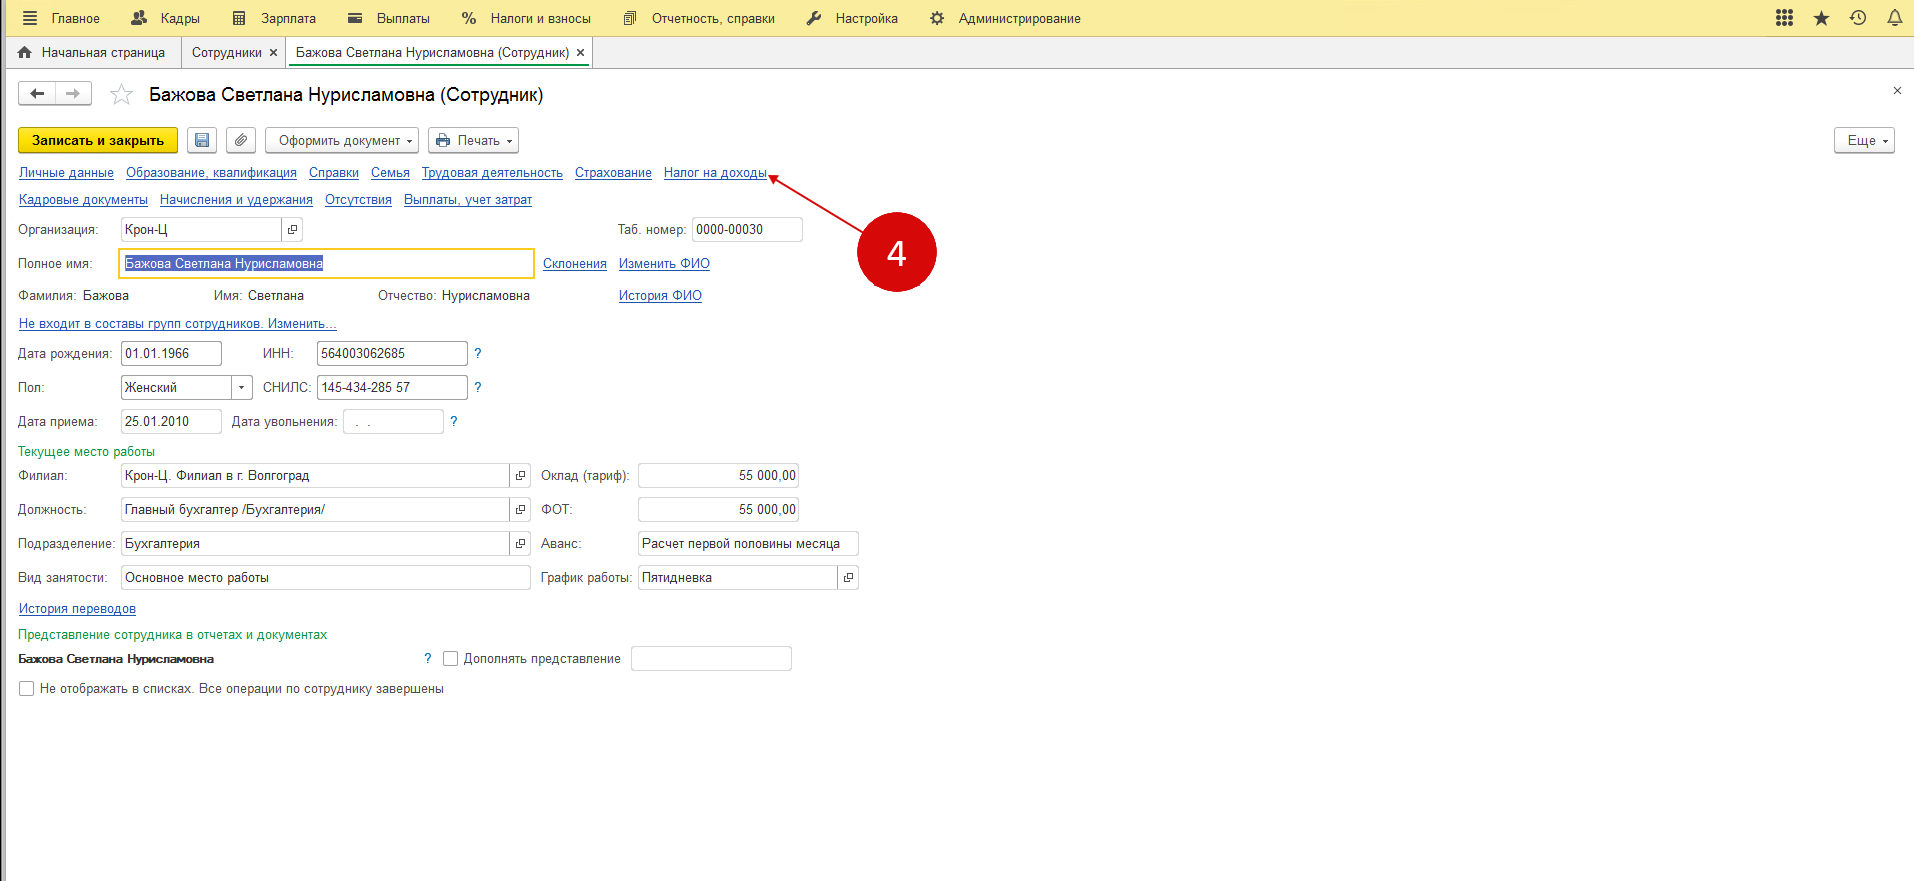Open the История ФИО link
The image size is (1914, 881).
(660, 296)
